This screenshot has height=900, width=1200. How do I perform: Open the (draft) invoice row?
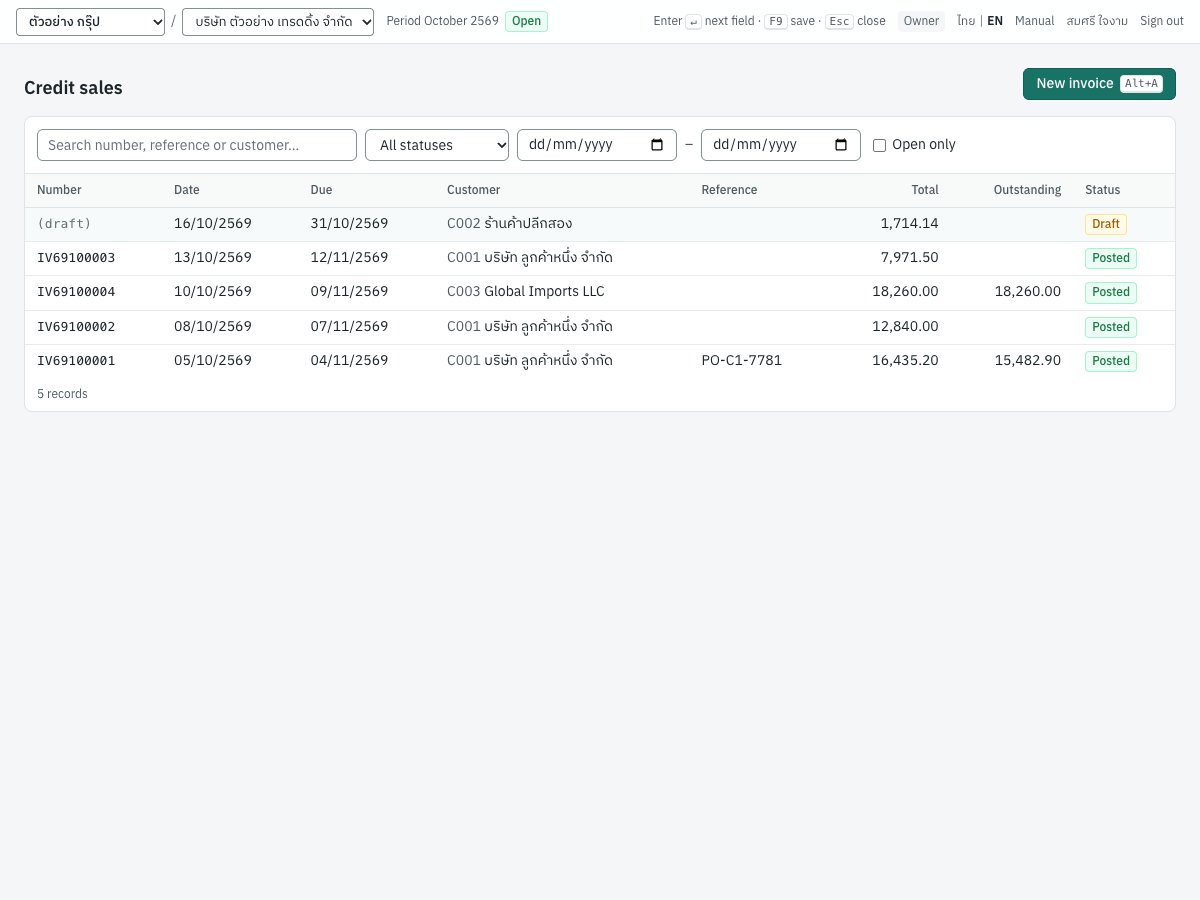tap(600, 224)
